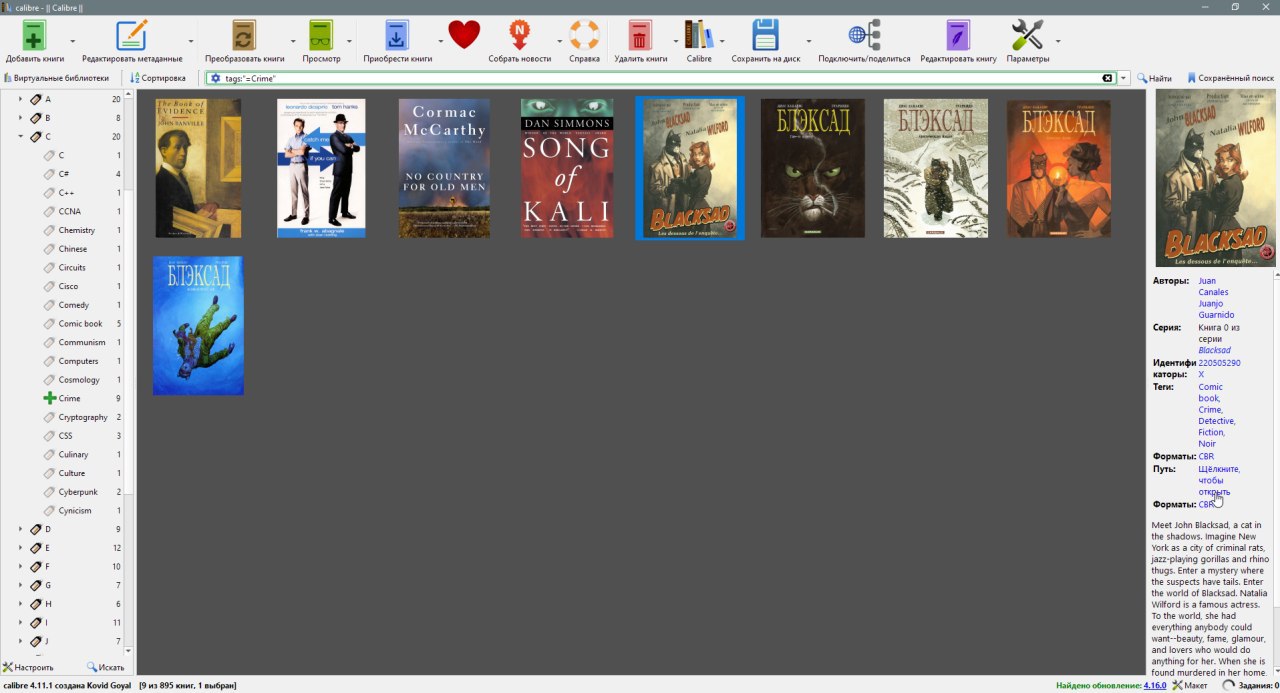Open the dropdown arrow next to Добавить книги
The width and height of the screenshot is (1280, 693).
(x=72, y=41)
